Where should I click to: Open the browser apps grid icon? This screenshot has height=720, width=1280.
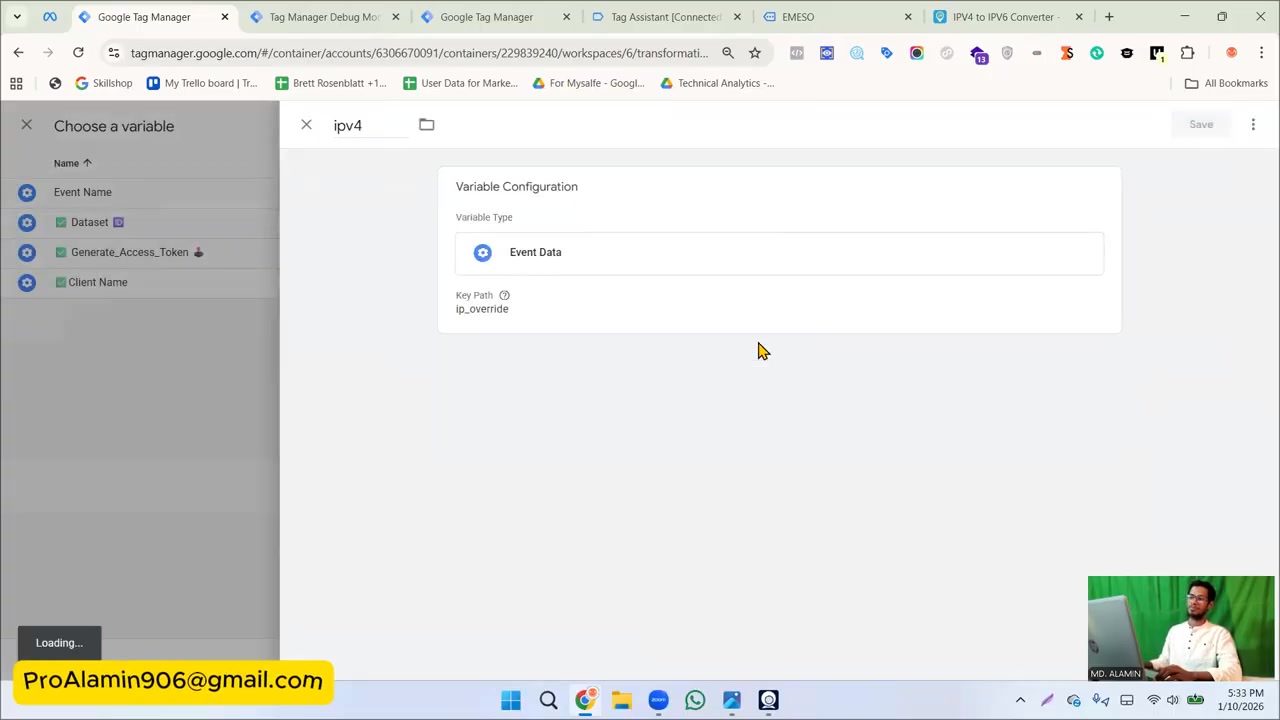(x=17, y=83)
